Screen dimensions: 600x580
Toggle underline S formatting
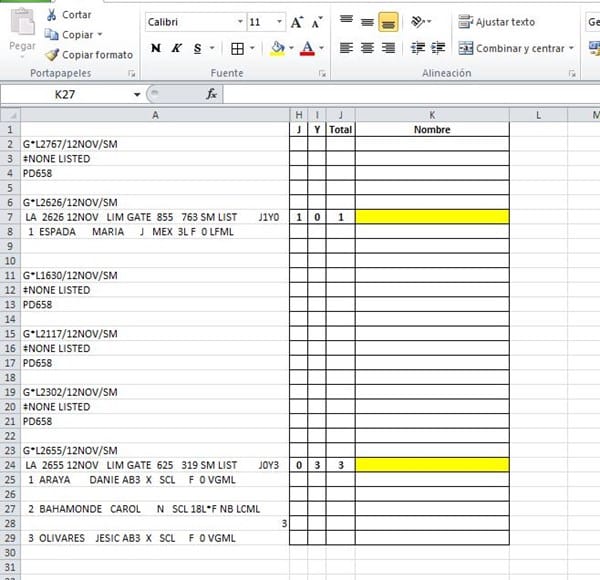pos(197,48)
